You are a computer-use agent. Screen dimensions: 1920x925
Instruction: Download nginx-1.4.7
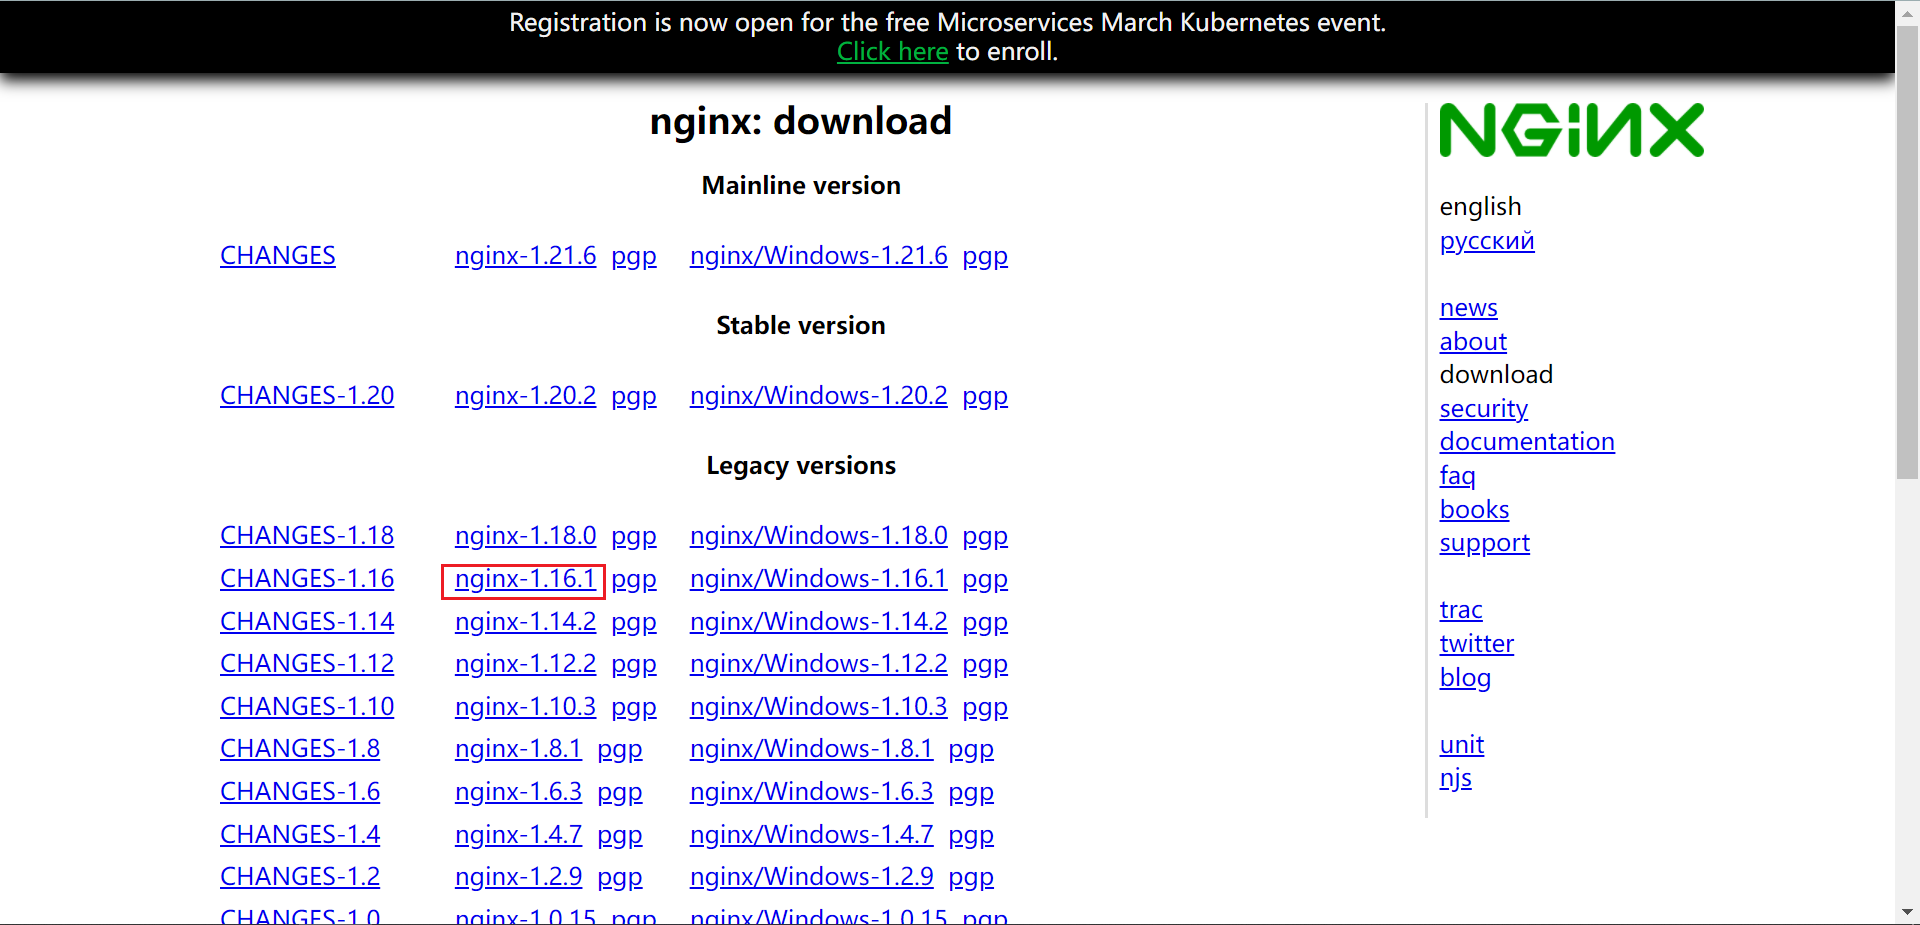518,834
